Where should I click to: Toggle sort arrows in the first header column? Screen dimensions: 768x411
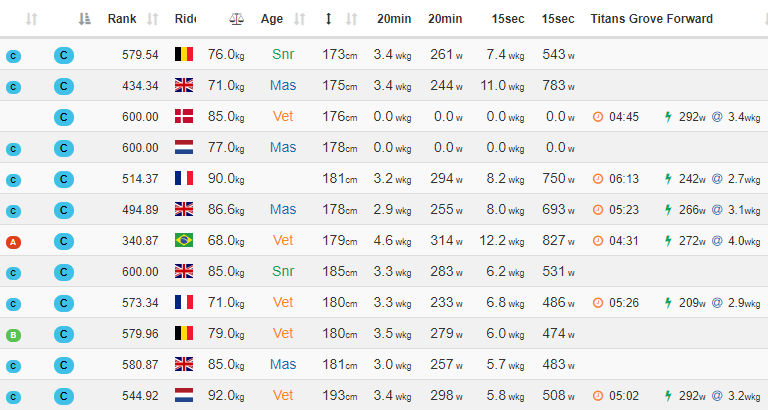(32, 19)
